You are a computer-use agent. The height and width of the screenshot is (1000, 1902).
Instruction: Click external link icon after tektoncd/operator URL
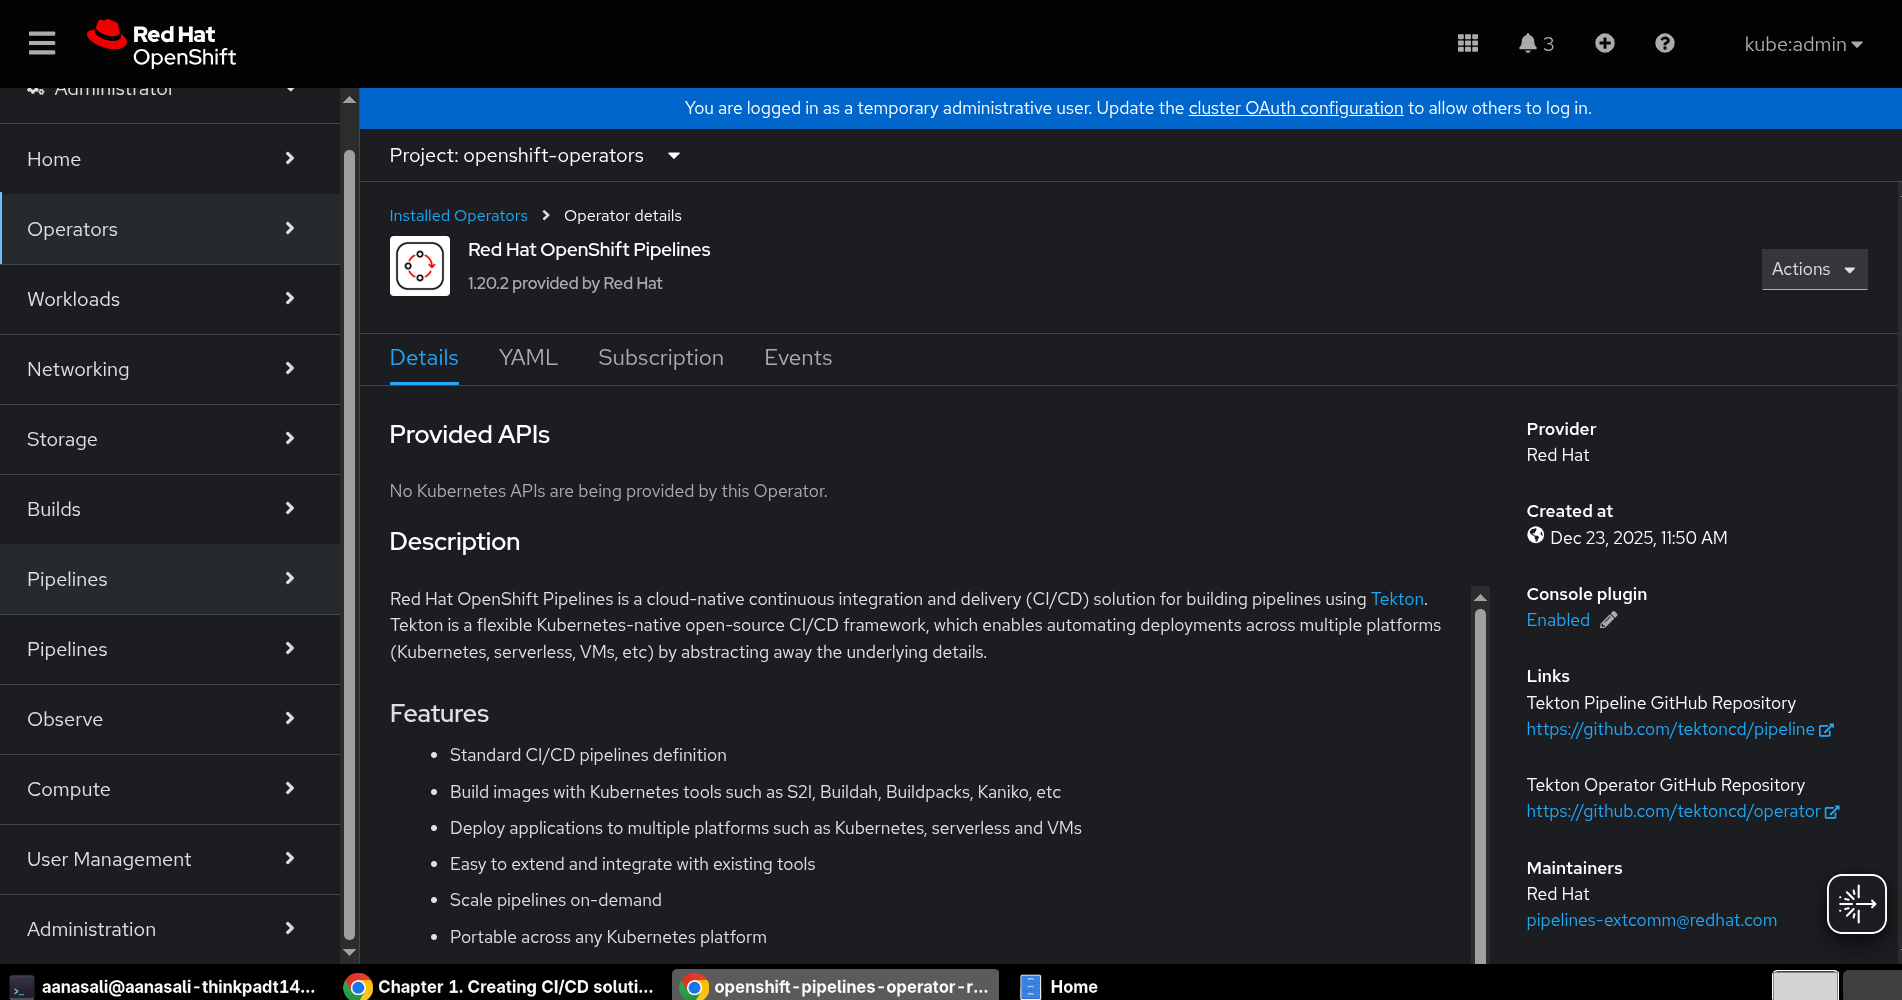tap(1832, 813)
